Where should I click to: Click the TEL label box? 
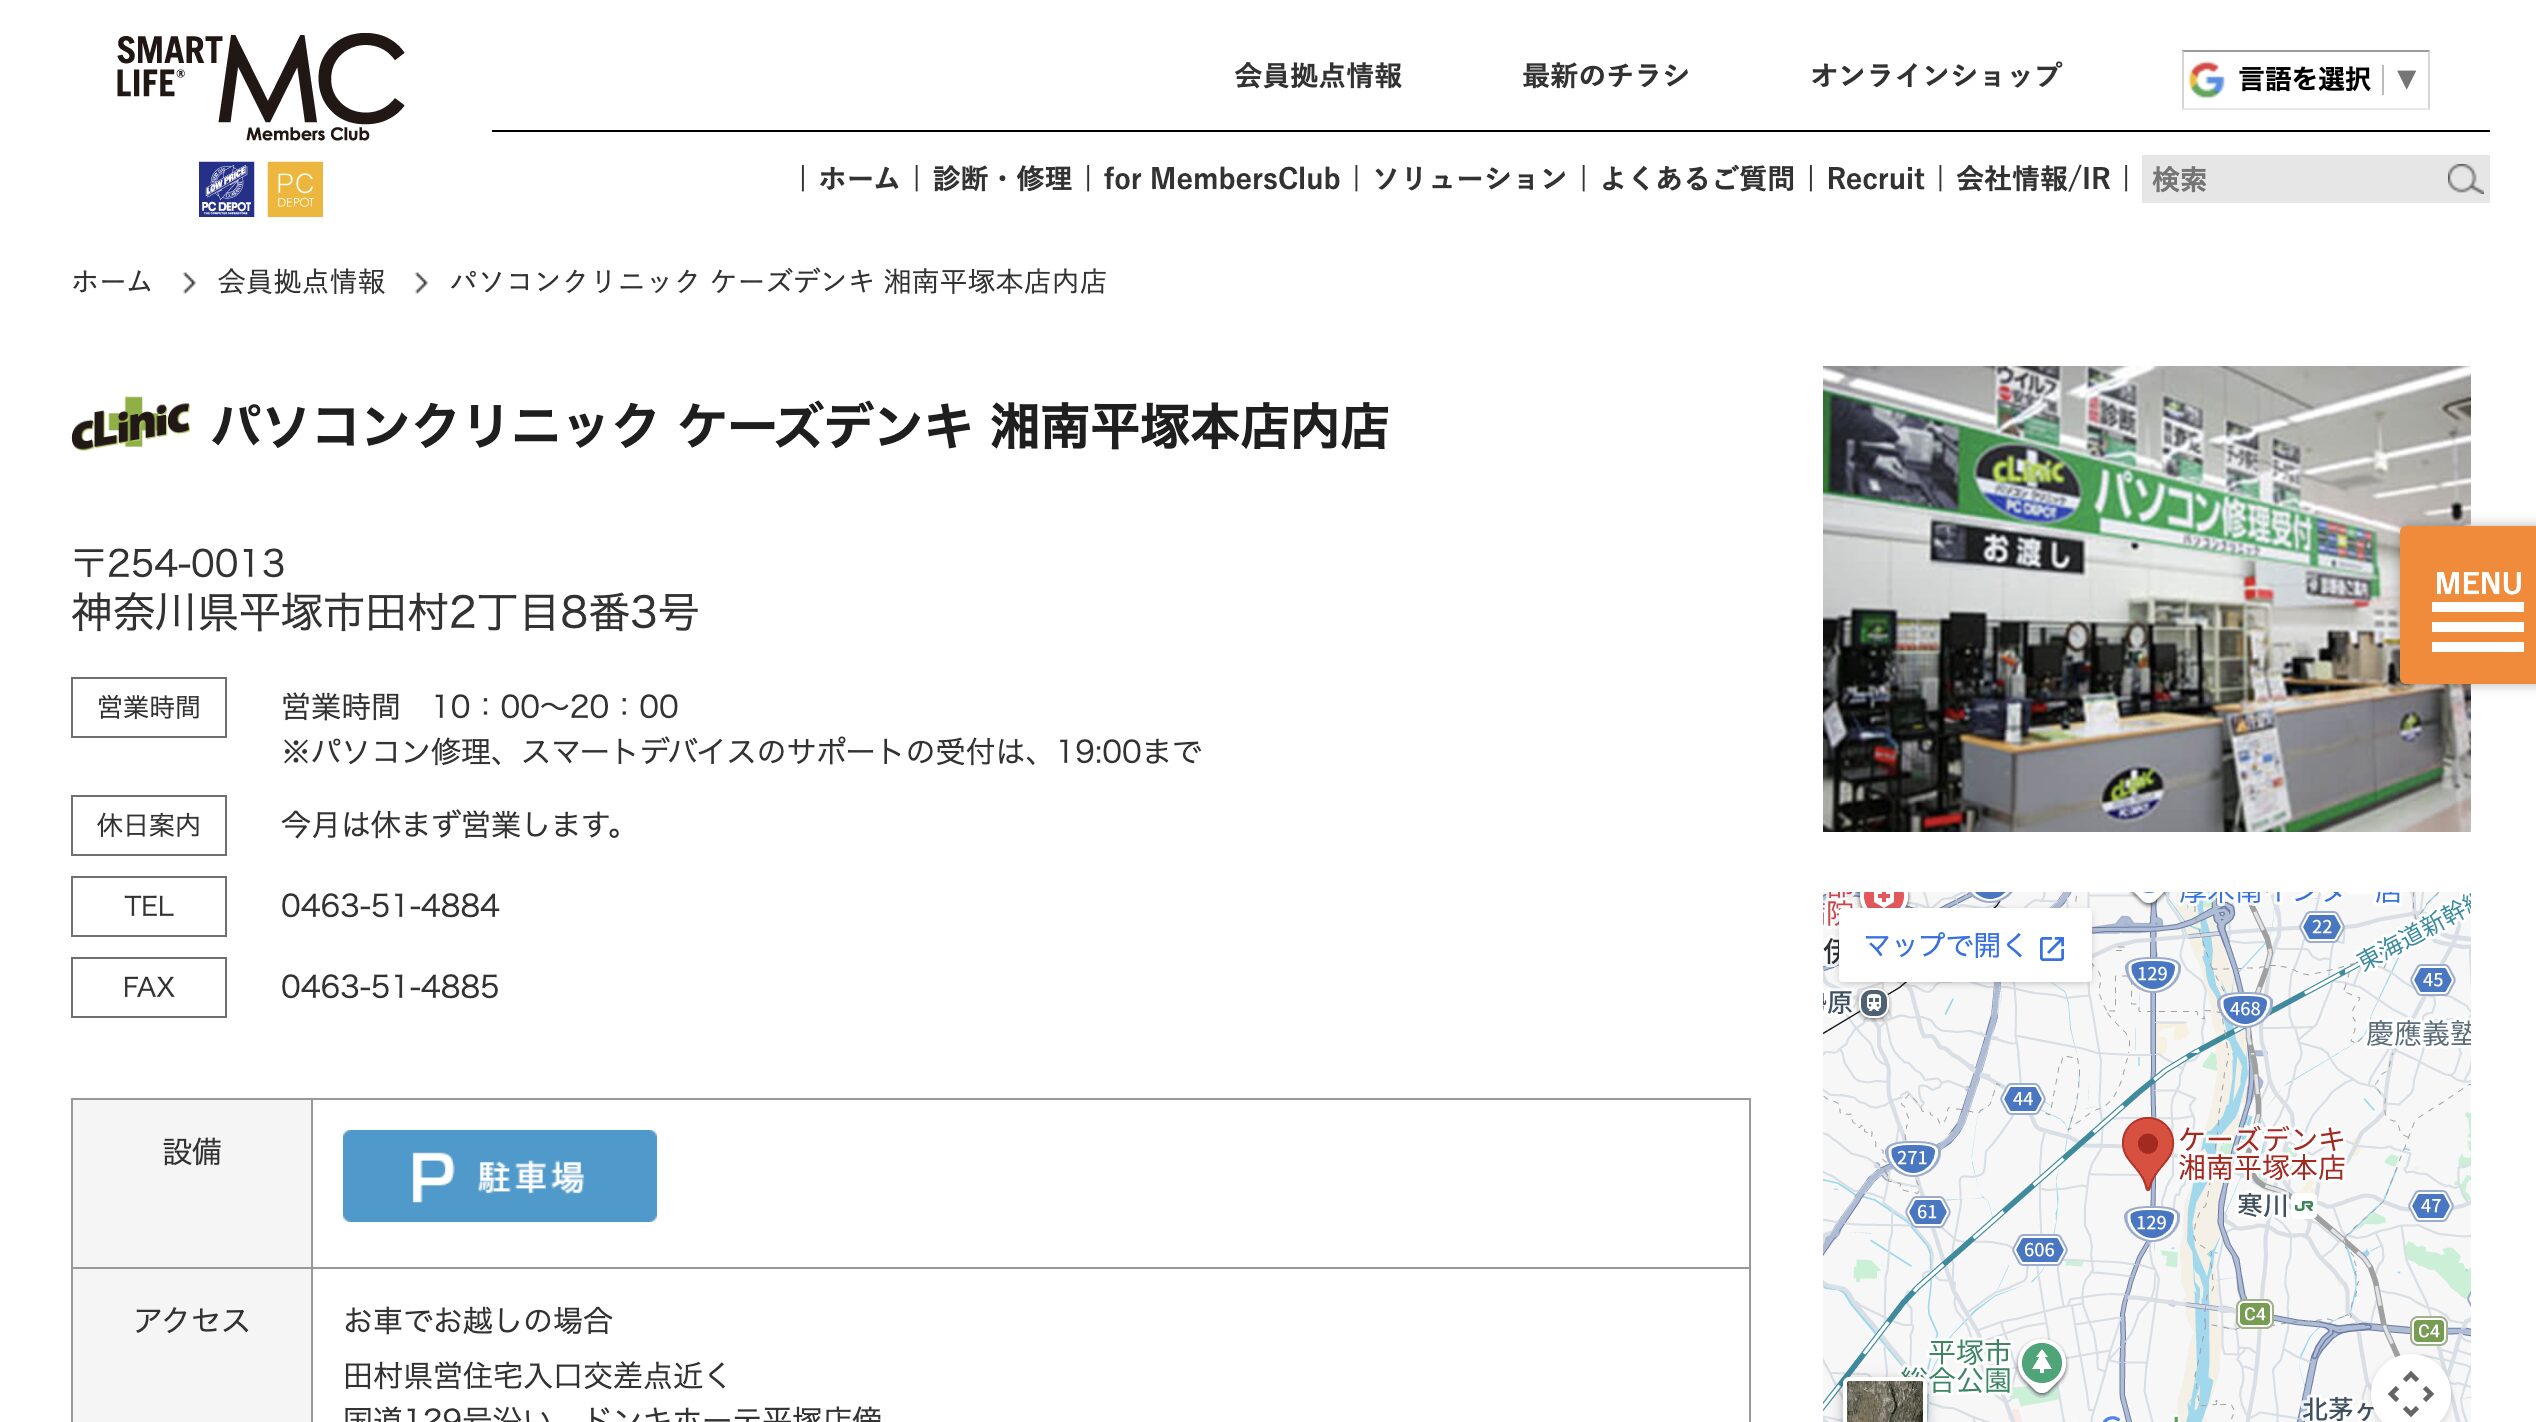tap(149, 906)
